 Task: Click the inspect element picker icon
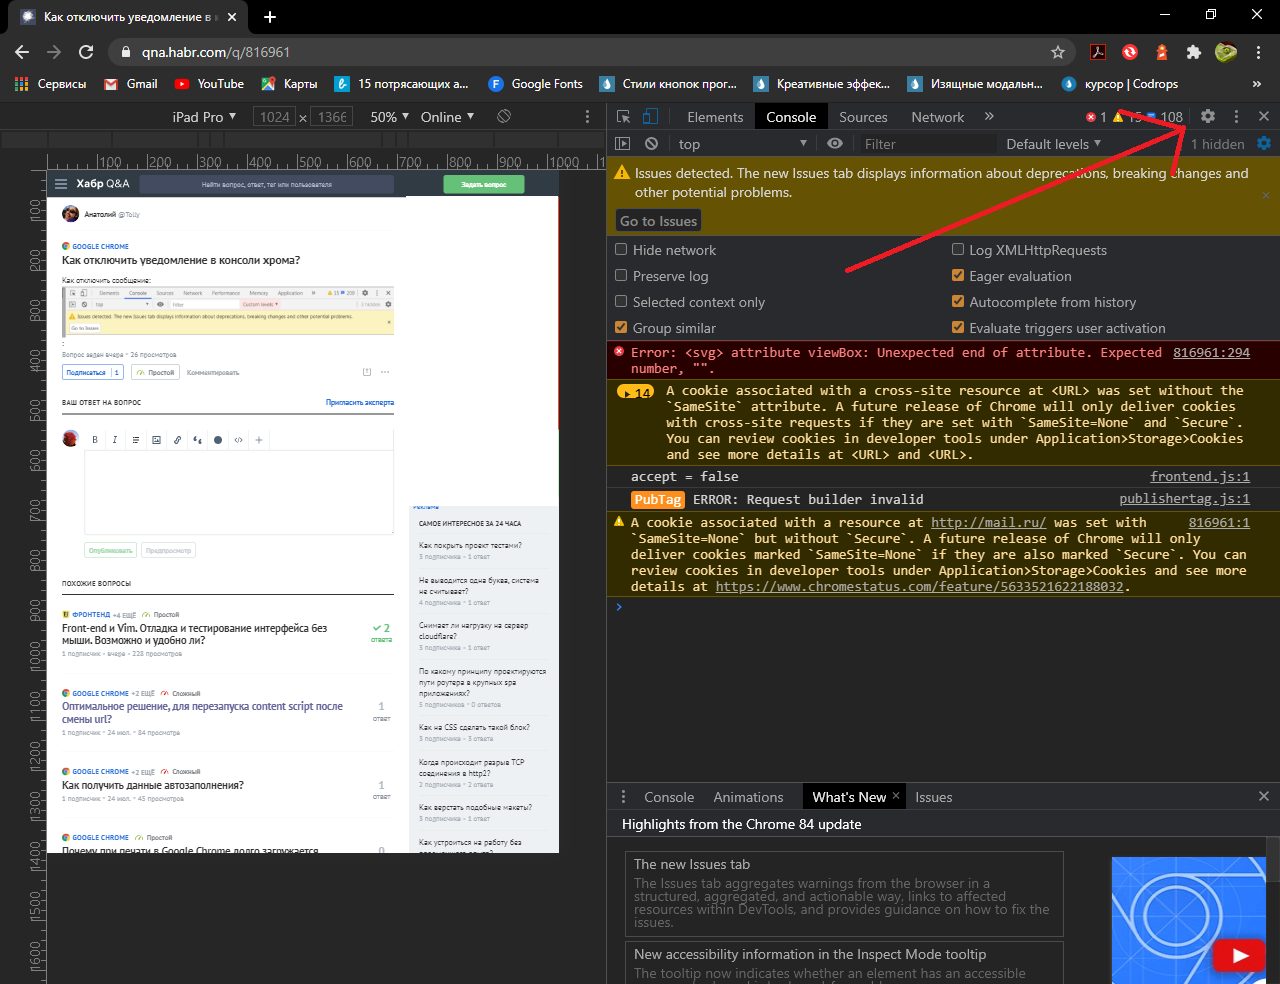(624, 117)
